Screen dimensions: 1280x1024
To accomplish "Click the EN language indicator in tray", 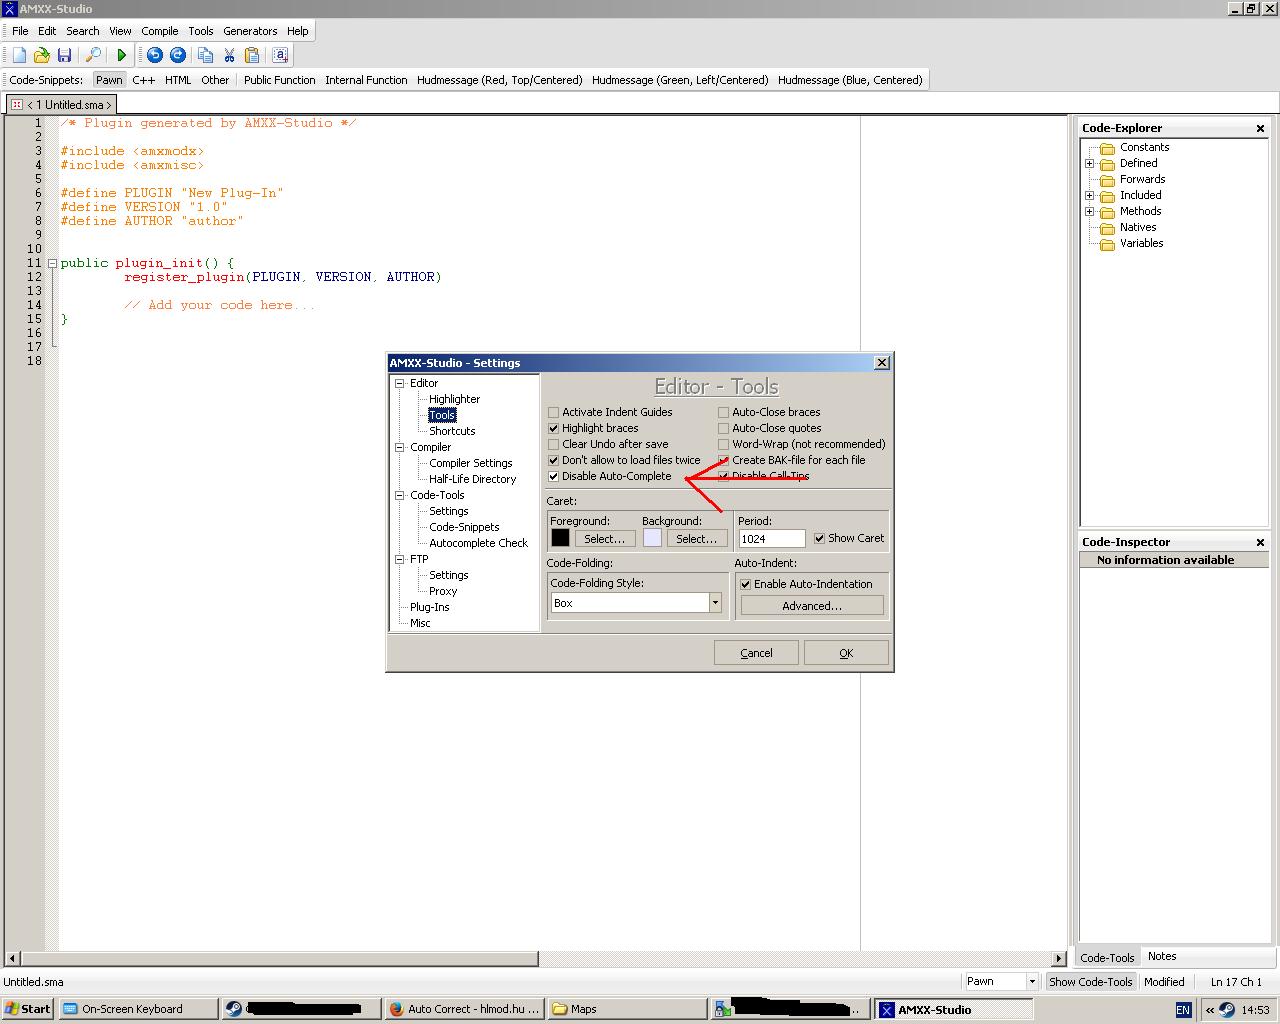I will [x=1183, y=1010].
